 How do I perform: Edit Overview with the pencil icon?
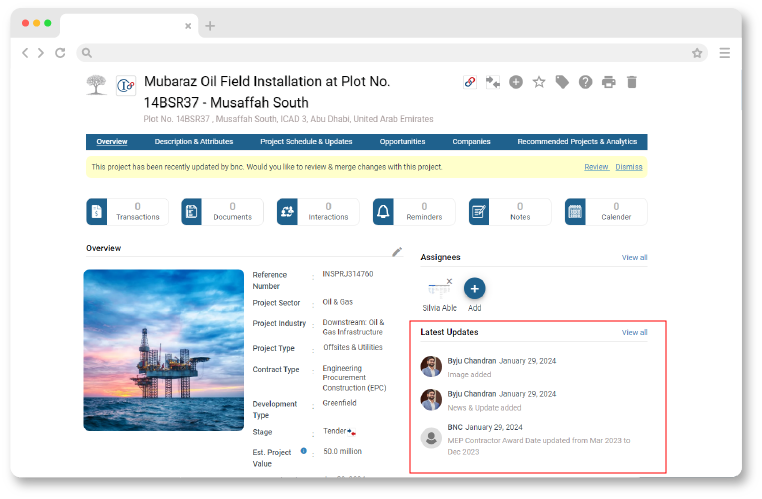tap(397, 252)
